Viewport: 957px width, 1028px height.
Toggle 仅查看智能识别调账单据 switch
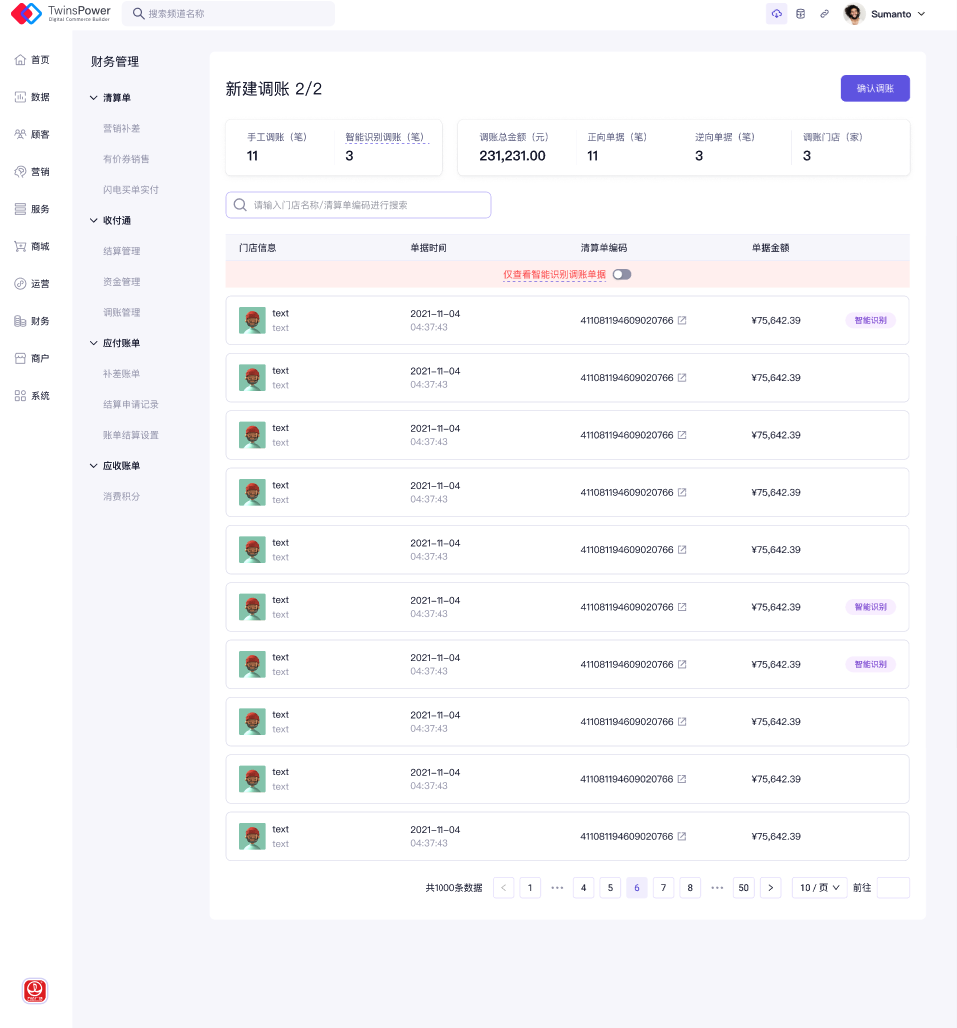[622, 274]
